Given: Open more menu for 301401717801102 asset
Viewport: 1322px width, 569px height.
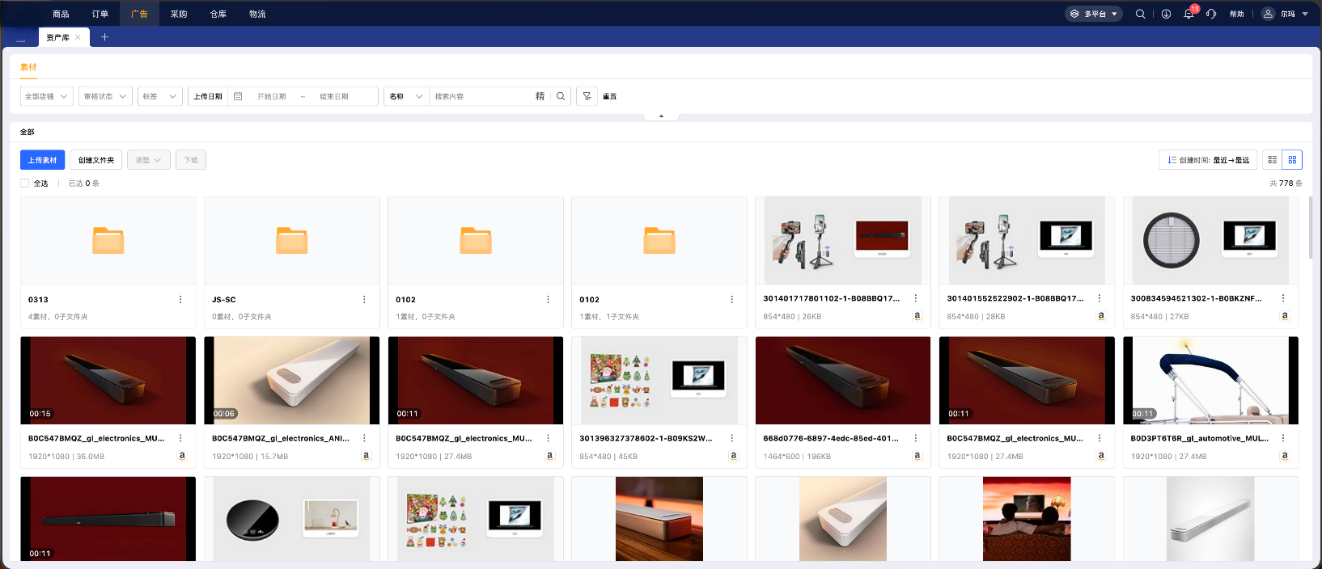Looking at the screenshot, I should coord(916,299).
